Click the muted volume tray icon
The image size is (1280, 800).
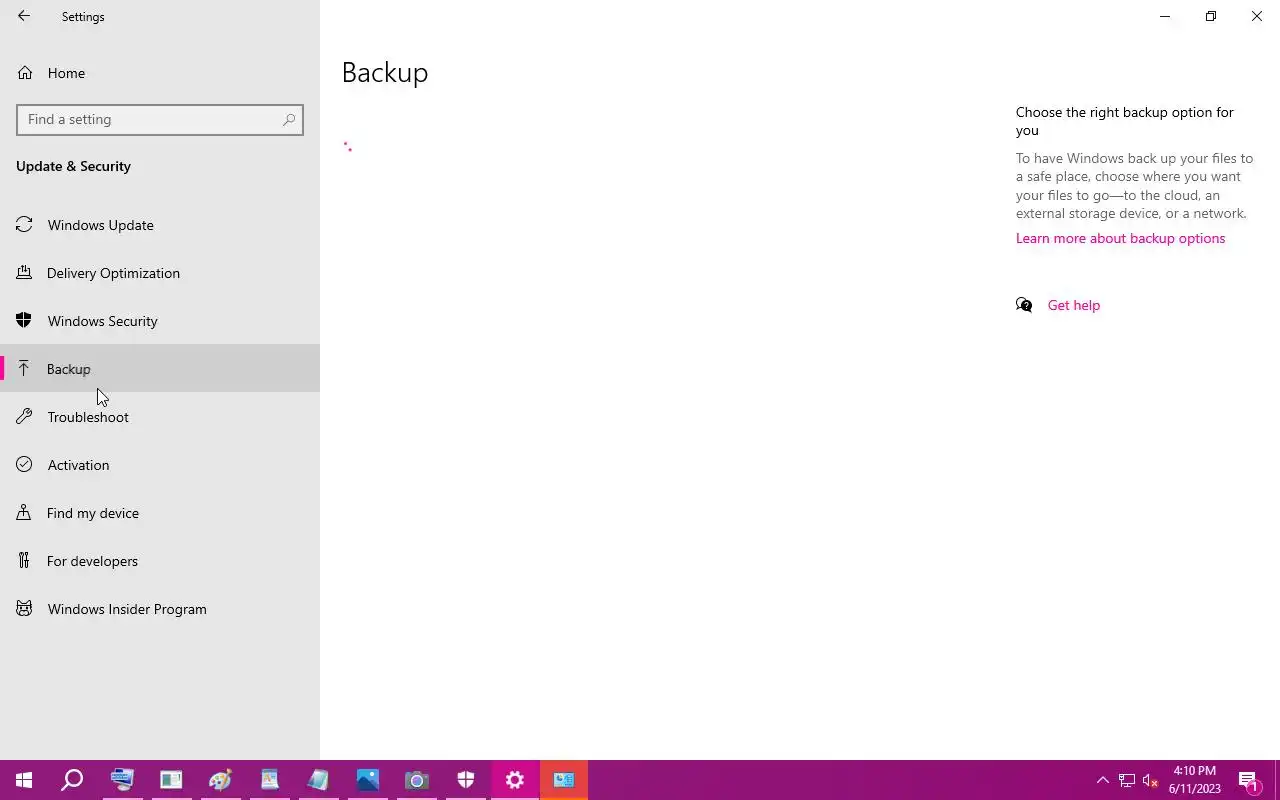tap(1150, 780)
